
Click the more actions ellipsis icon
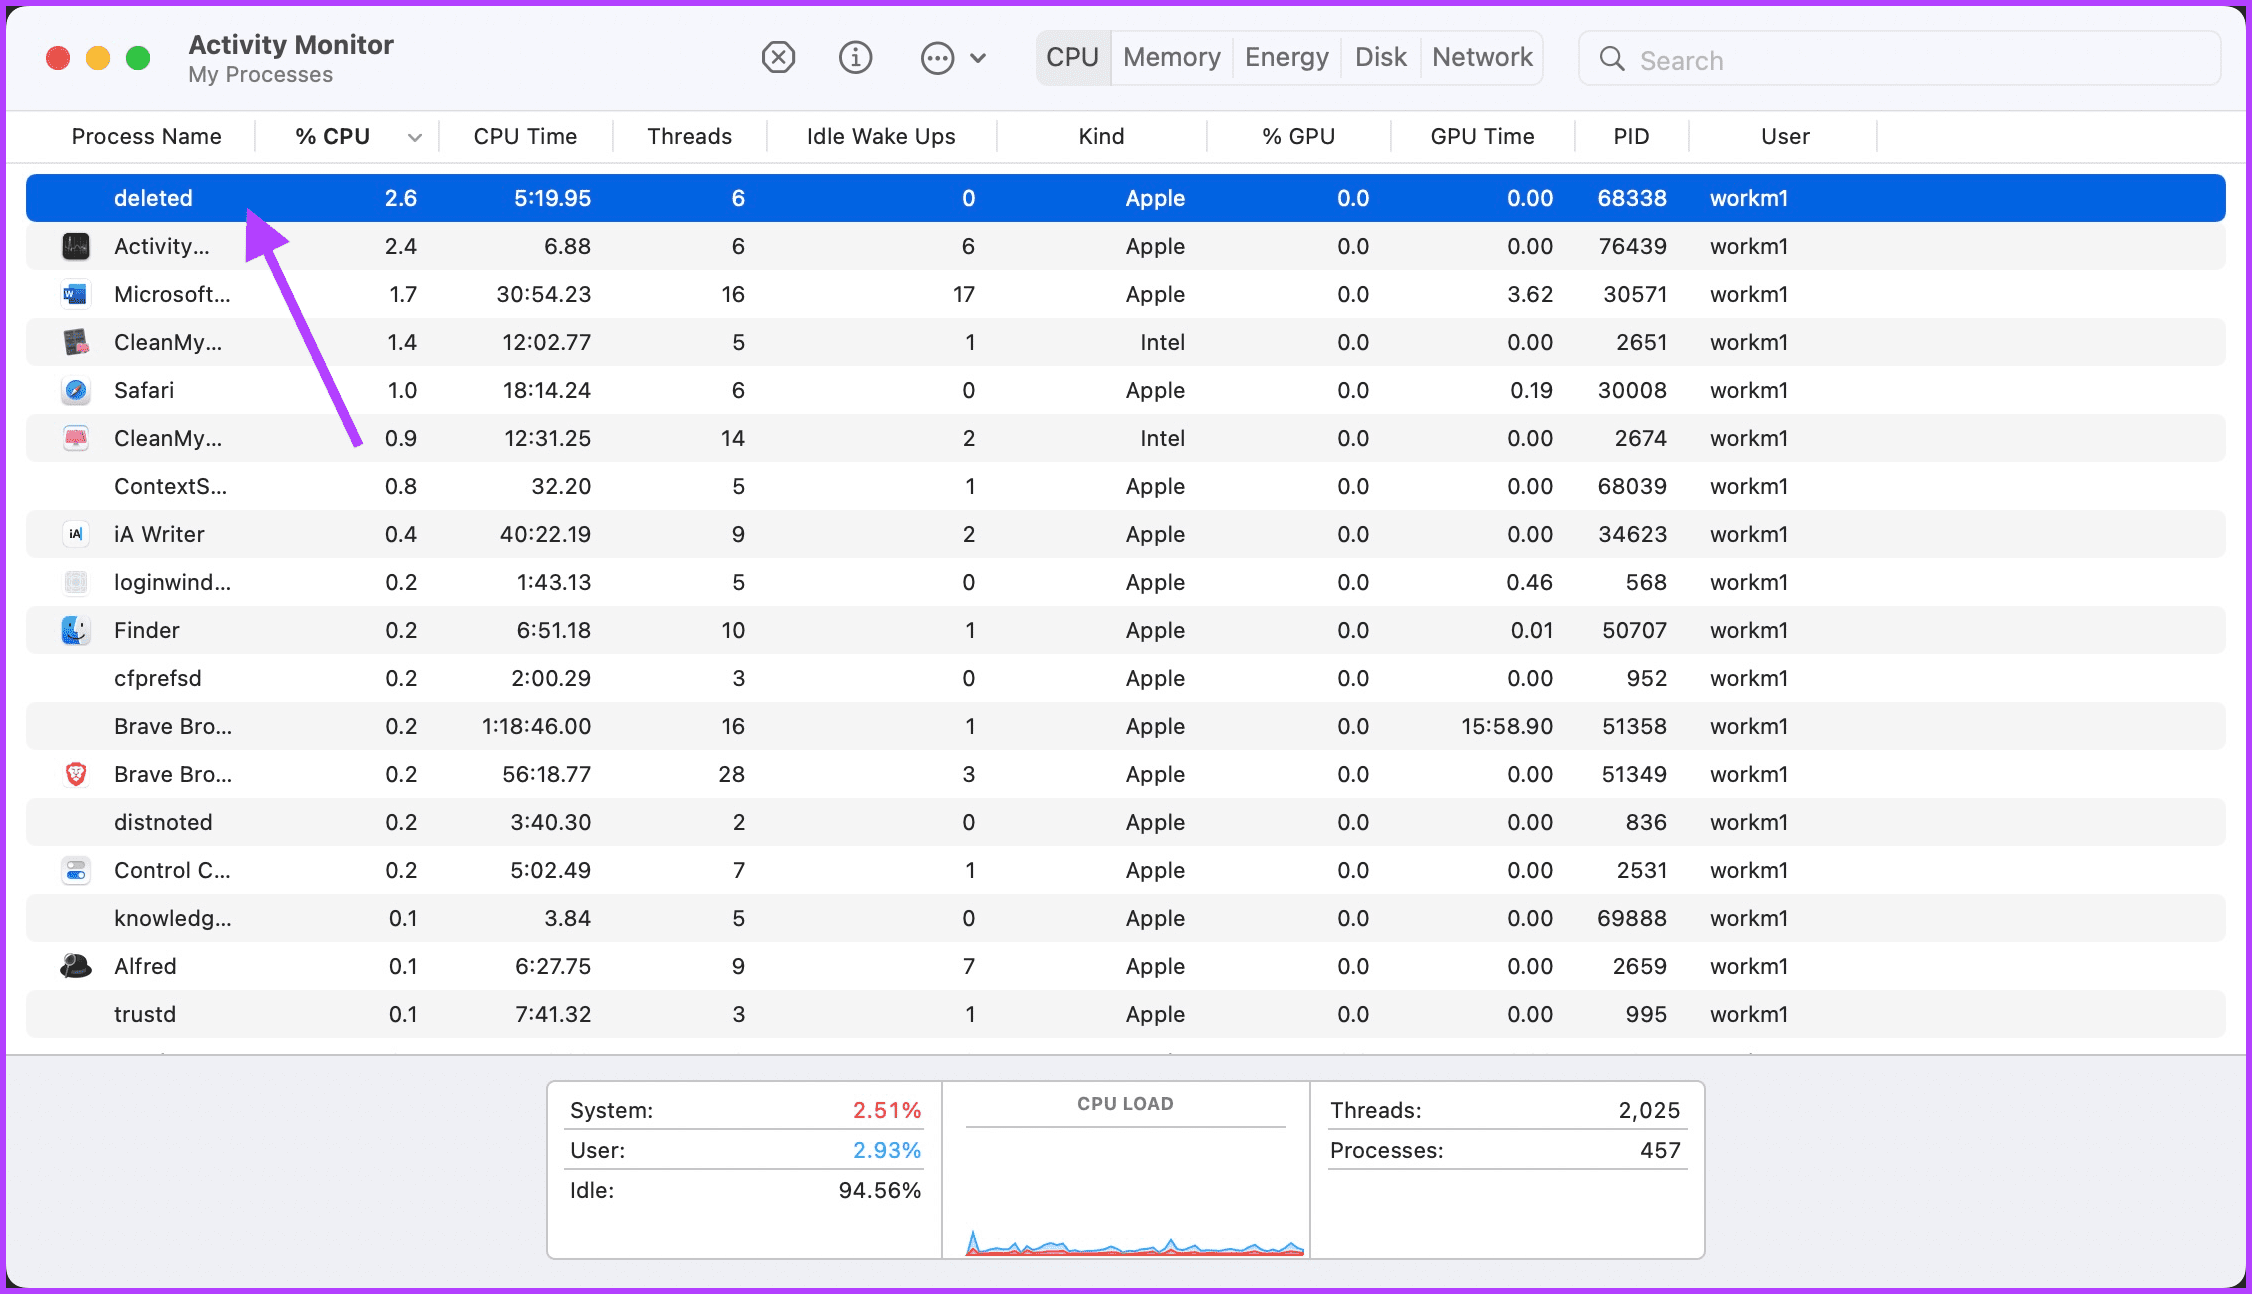(937, 58)
